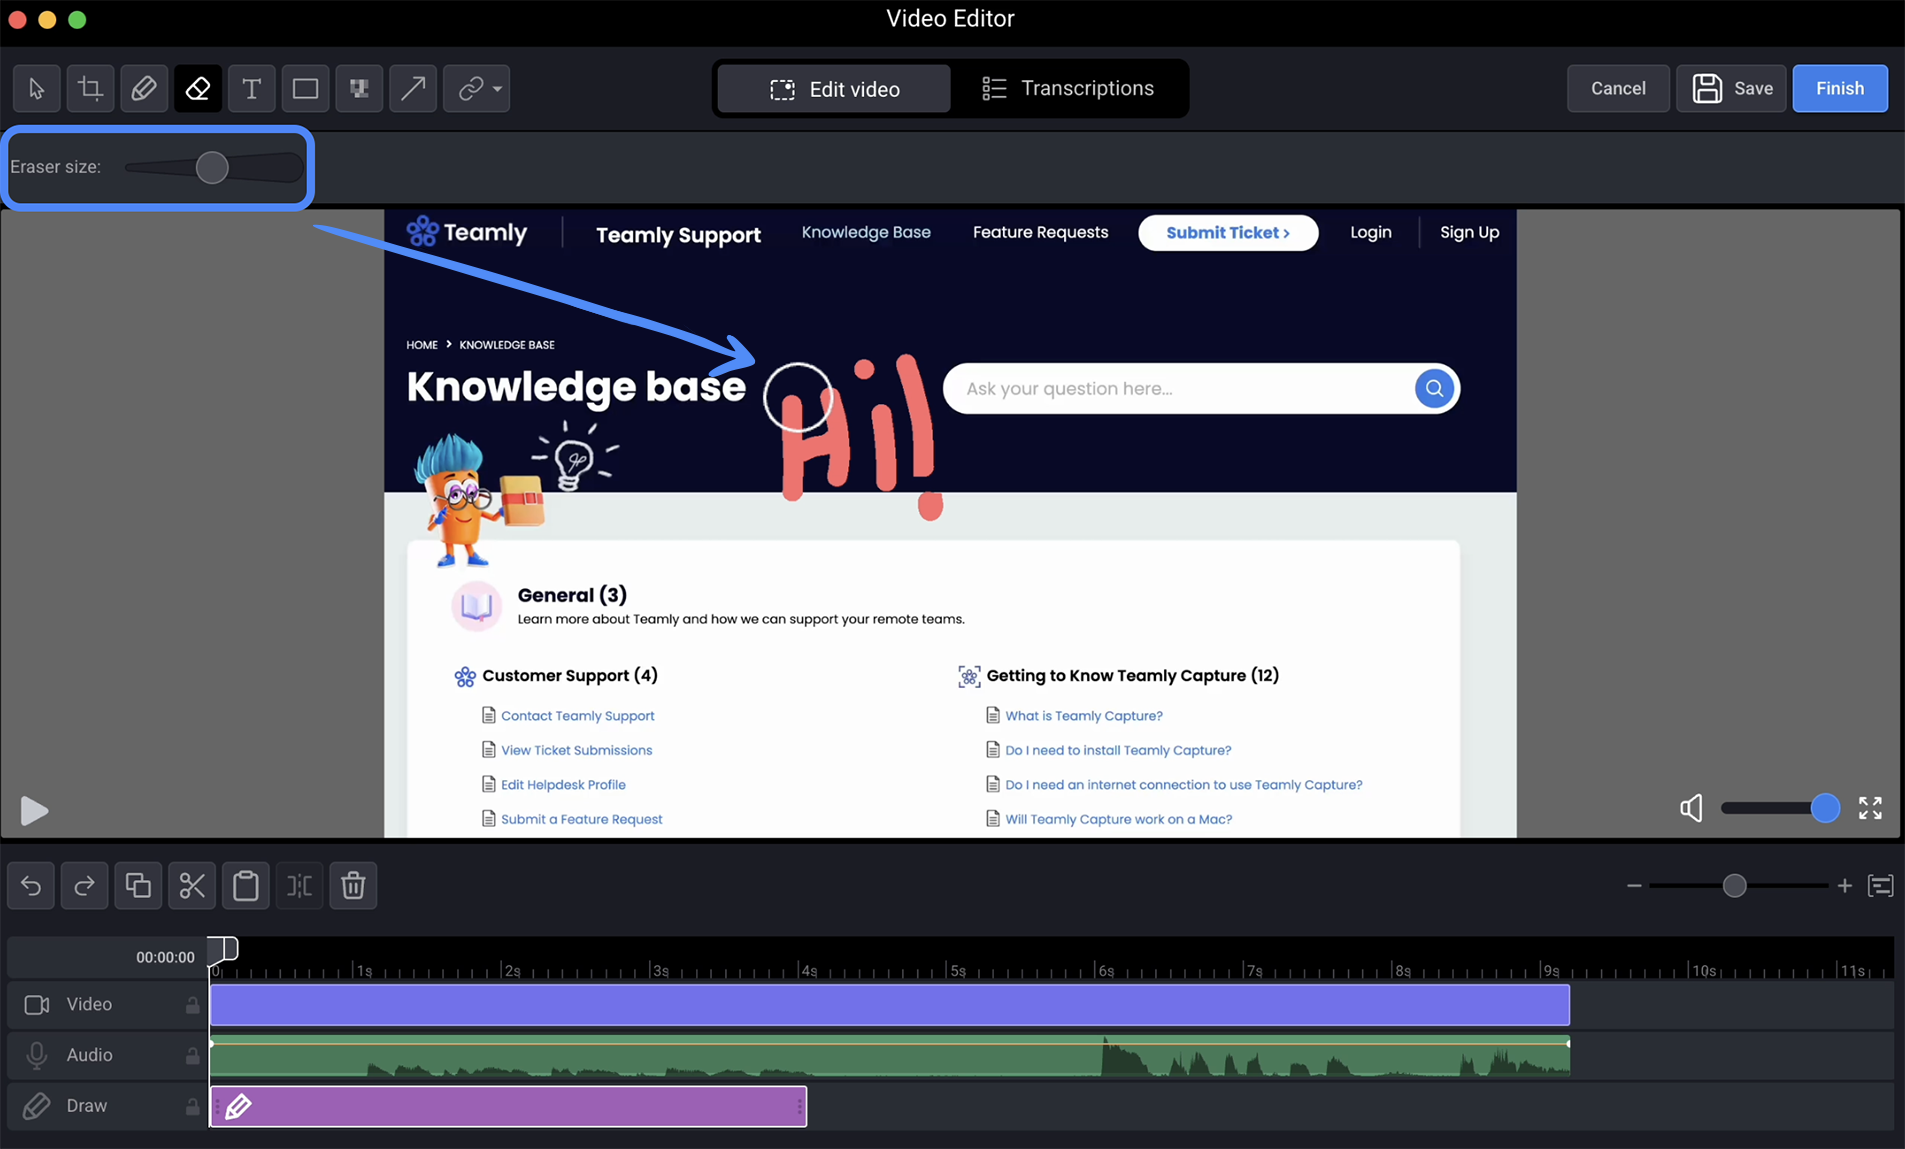Select the pointer cursor tool
Screen dimensions: 1905x1149
(37, 88)
